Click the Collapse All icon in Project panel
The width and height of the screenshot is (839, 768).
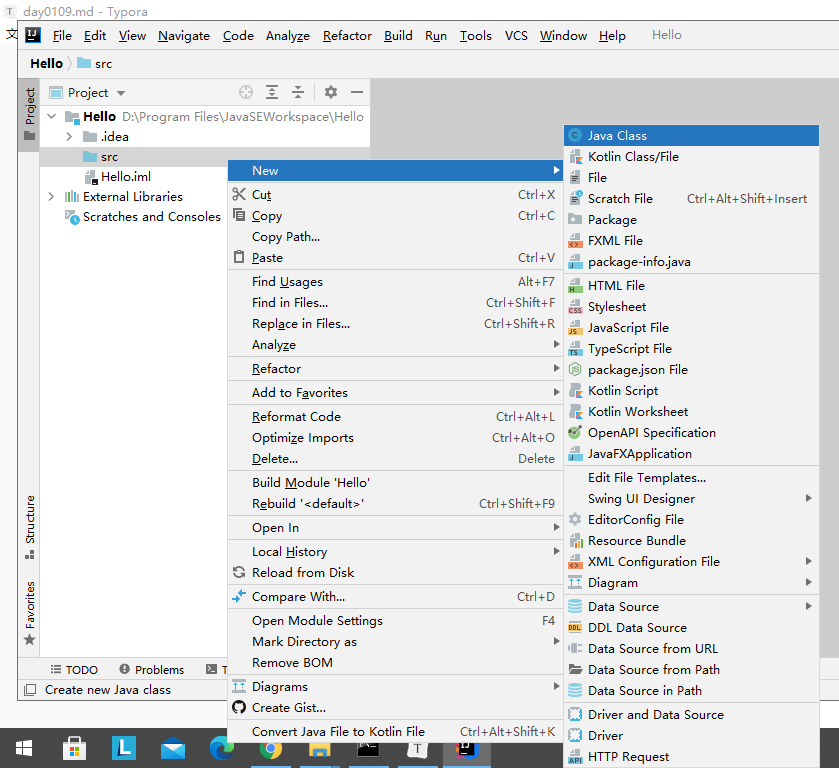point(298,92)
